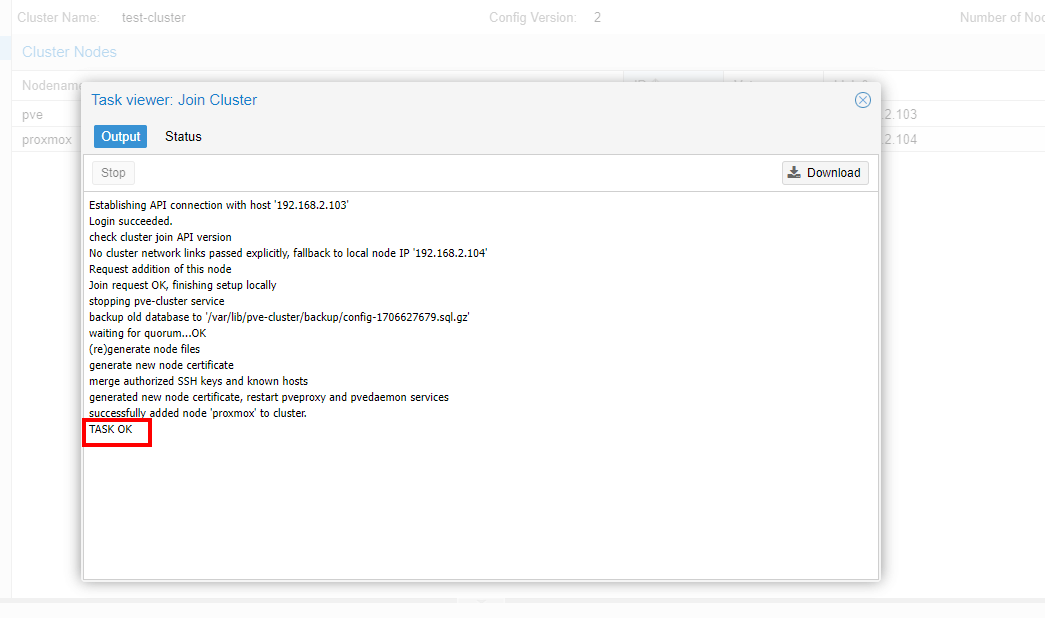Select the pve node row
The image size is (1045, 618).
click(33, 115)
